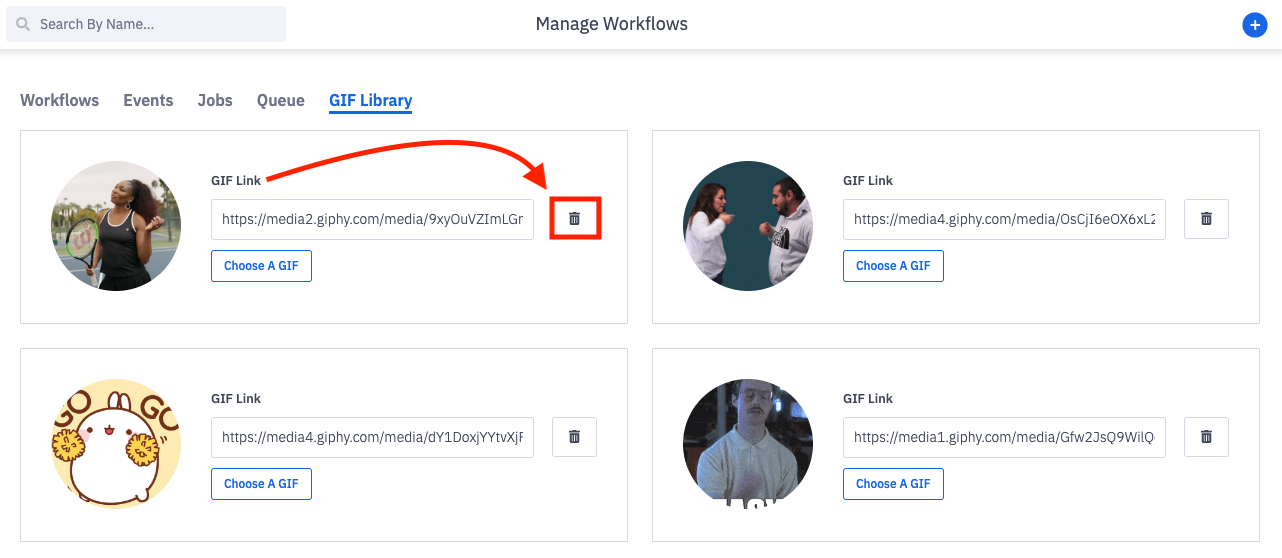The height and width of the screenshot is (558, 1282).
Task: Click the media1.giphy.com GIF link field
Action: (x=1004, y=437)
